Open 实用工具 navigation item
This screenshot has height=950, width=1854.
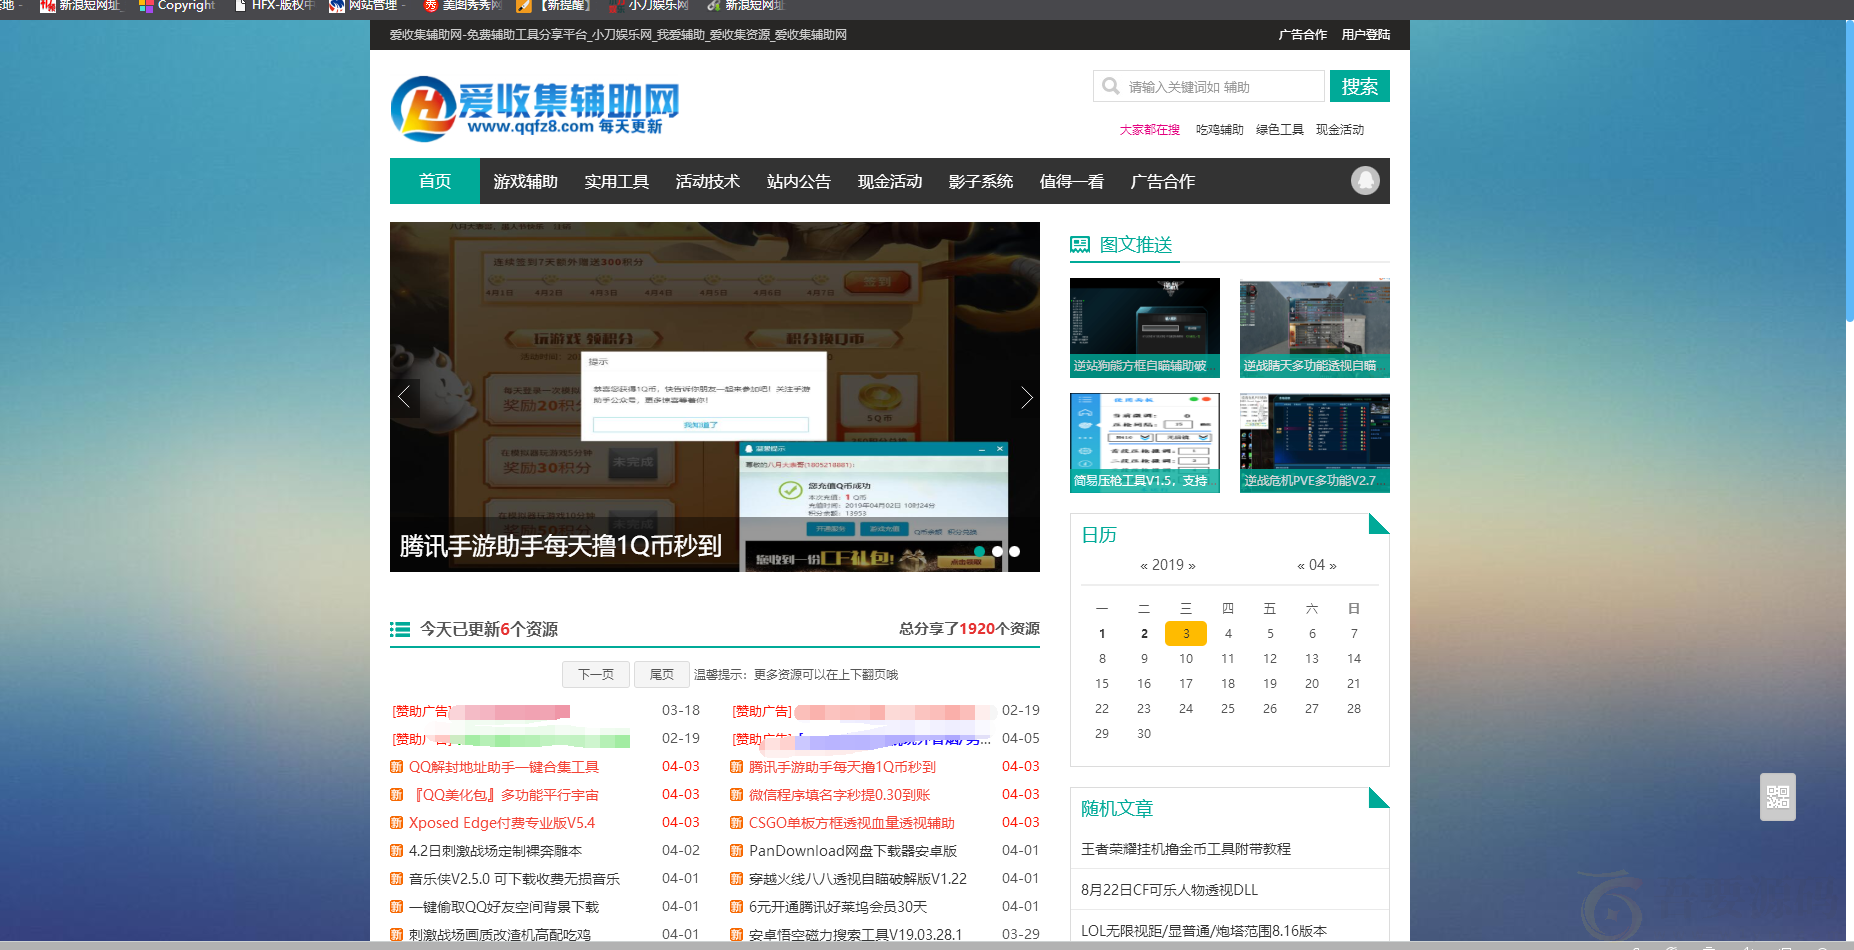616,181
